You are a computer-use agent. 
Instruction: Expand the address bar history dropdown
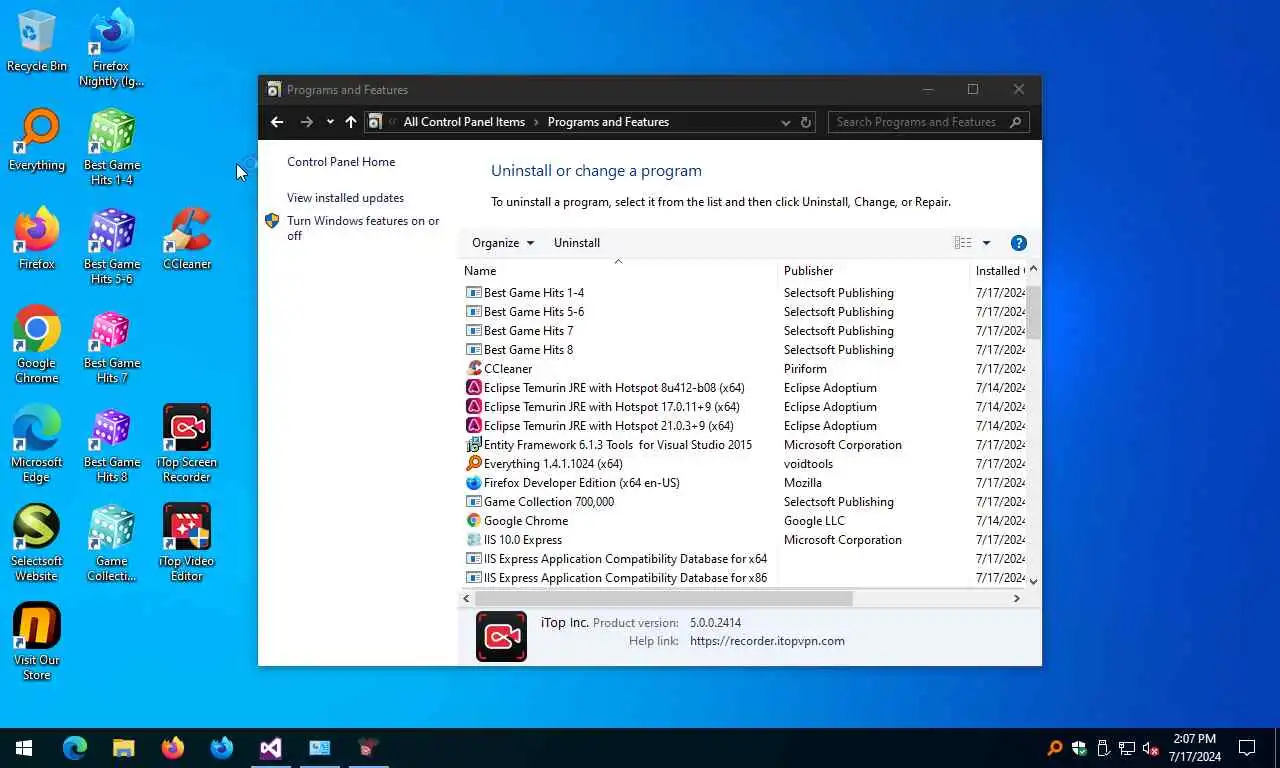click(x=785, y=122)
